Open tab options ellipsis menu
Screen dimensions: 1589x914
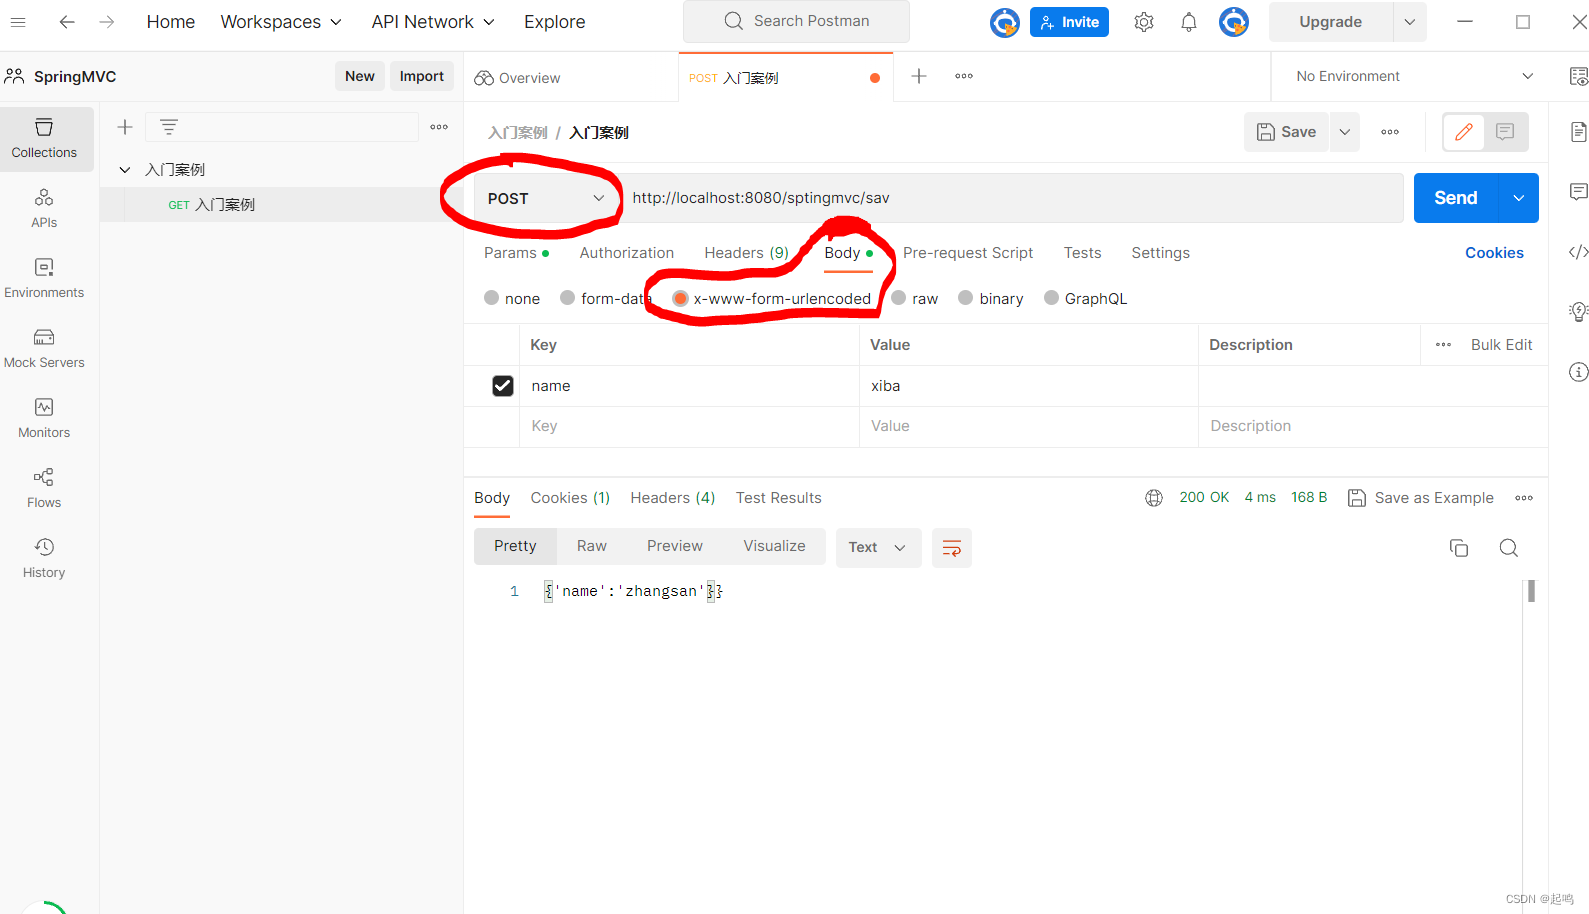(x=964, y=76)
